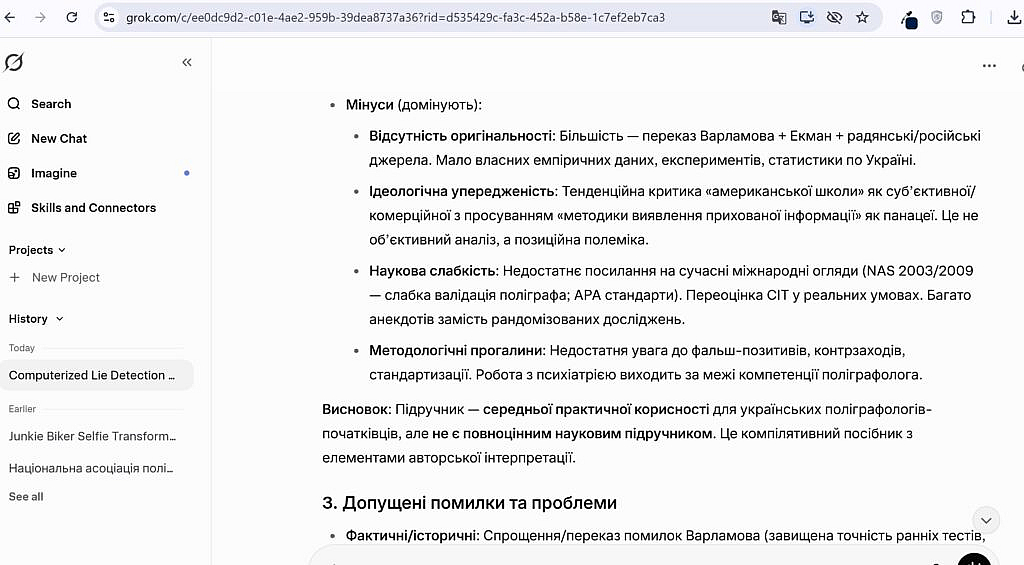Jump to bottom with the down-arrow button
Image resolution: width=1024 pixels, height=565 pixels.
click(986, 521)
